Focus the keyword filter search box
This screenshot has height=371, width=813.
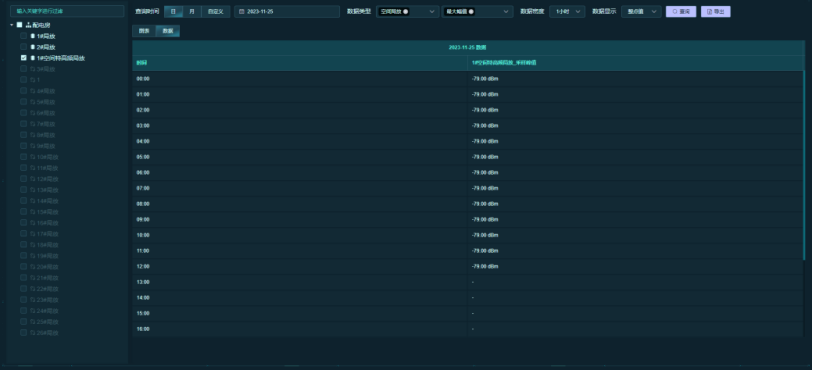pyautogui.click(x=67, y=11)
